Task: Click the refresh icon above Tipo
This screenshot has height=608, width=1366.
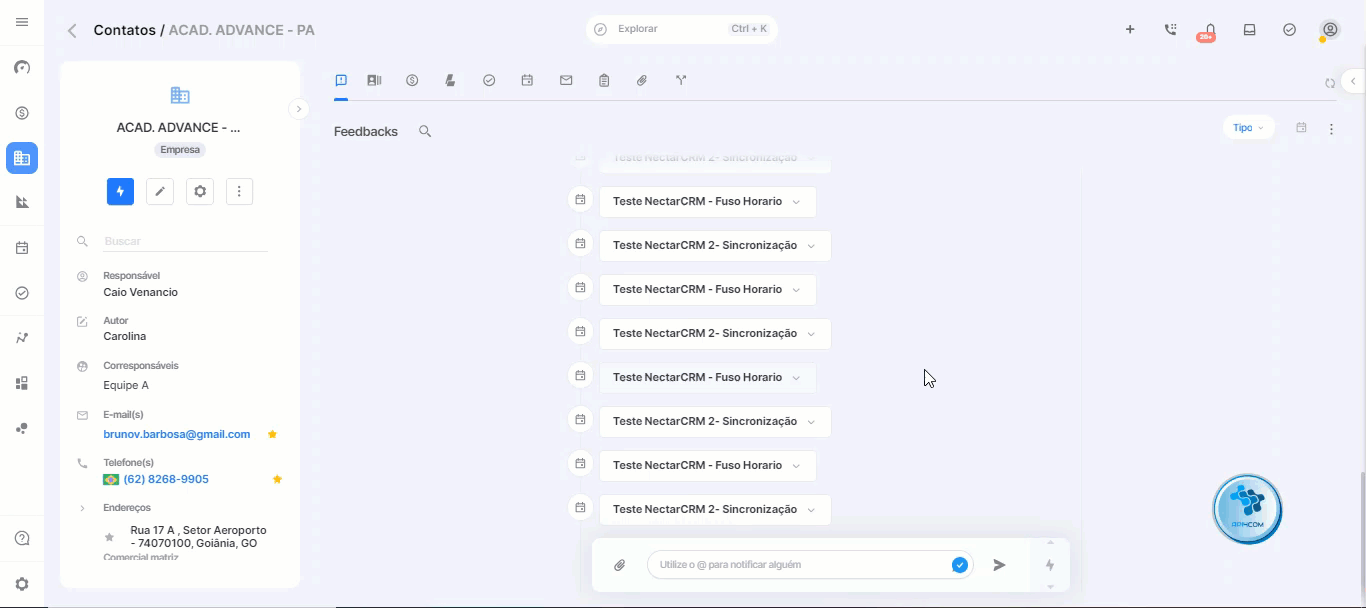Action: (1330, 84)
